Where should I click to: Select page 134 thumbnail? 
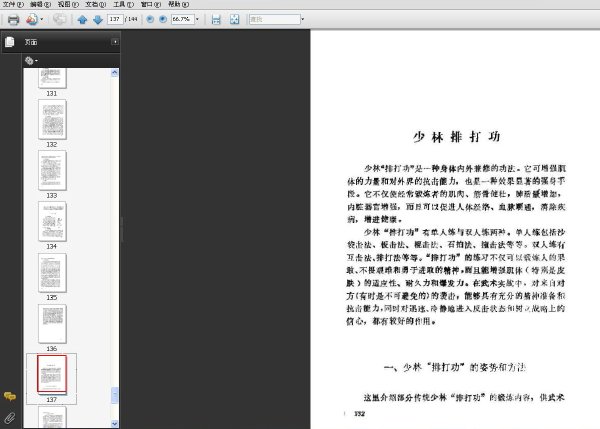52,222
